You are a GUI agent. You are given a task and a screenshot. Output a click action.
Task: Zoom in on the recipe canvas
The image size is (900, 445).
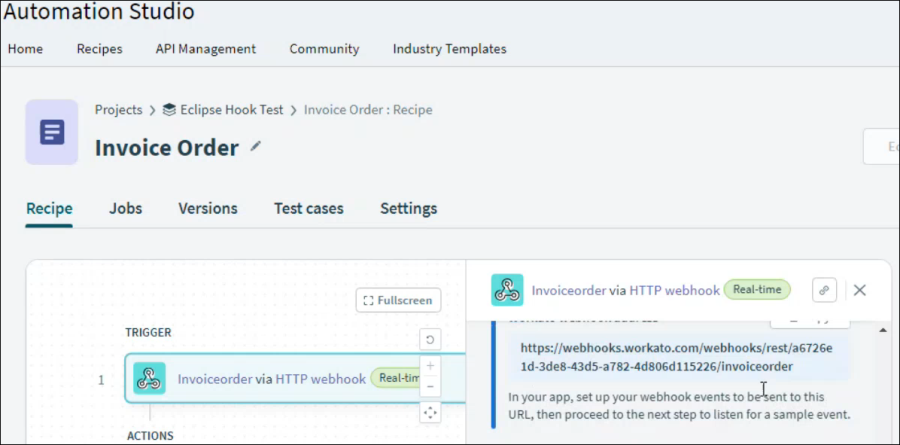point(430,366)
